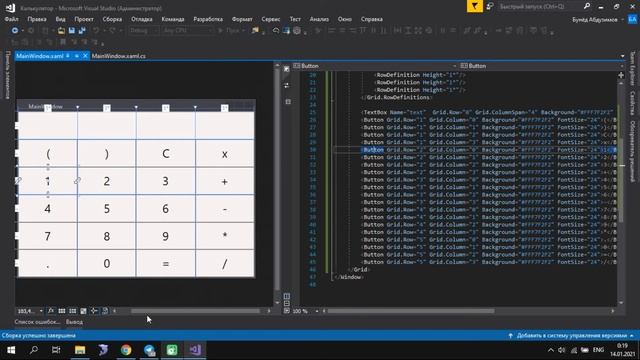Open the user account name dropdown

(x=598, y=20)
